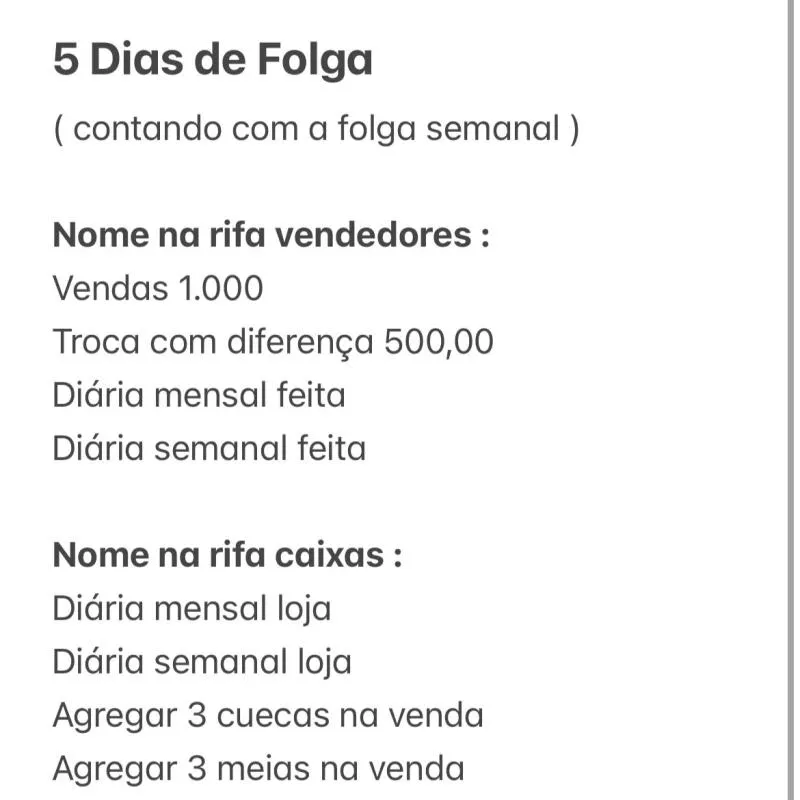This screenshot has height=800, width=800.
Task: Click the "Diária semanal loja" line
Action: pos(202,661)
